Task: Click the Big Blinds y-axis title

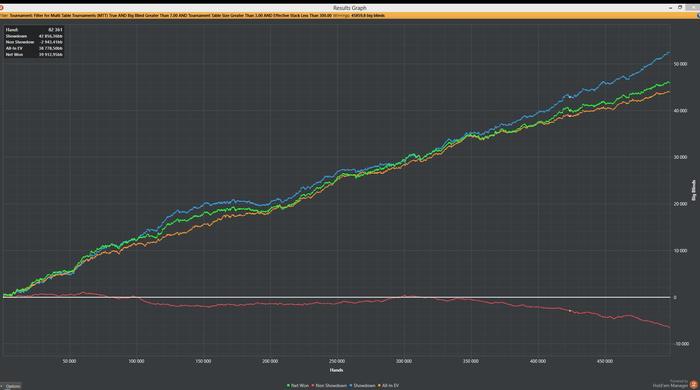Action: coord(694,191)
